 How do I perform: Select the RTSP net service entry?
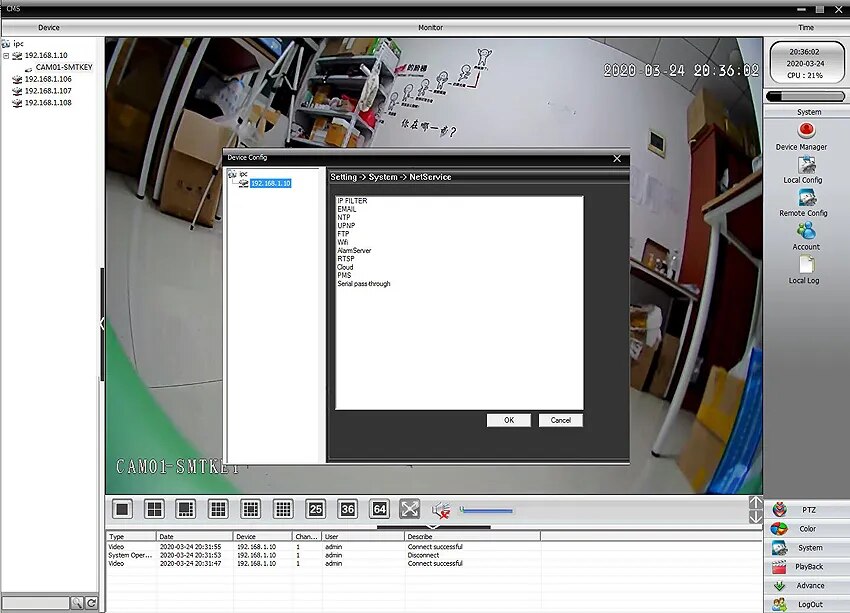(346, 259)
